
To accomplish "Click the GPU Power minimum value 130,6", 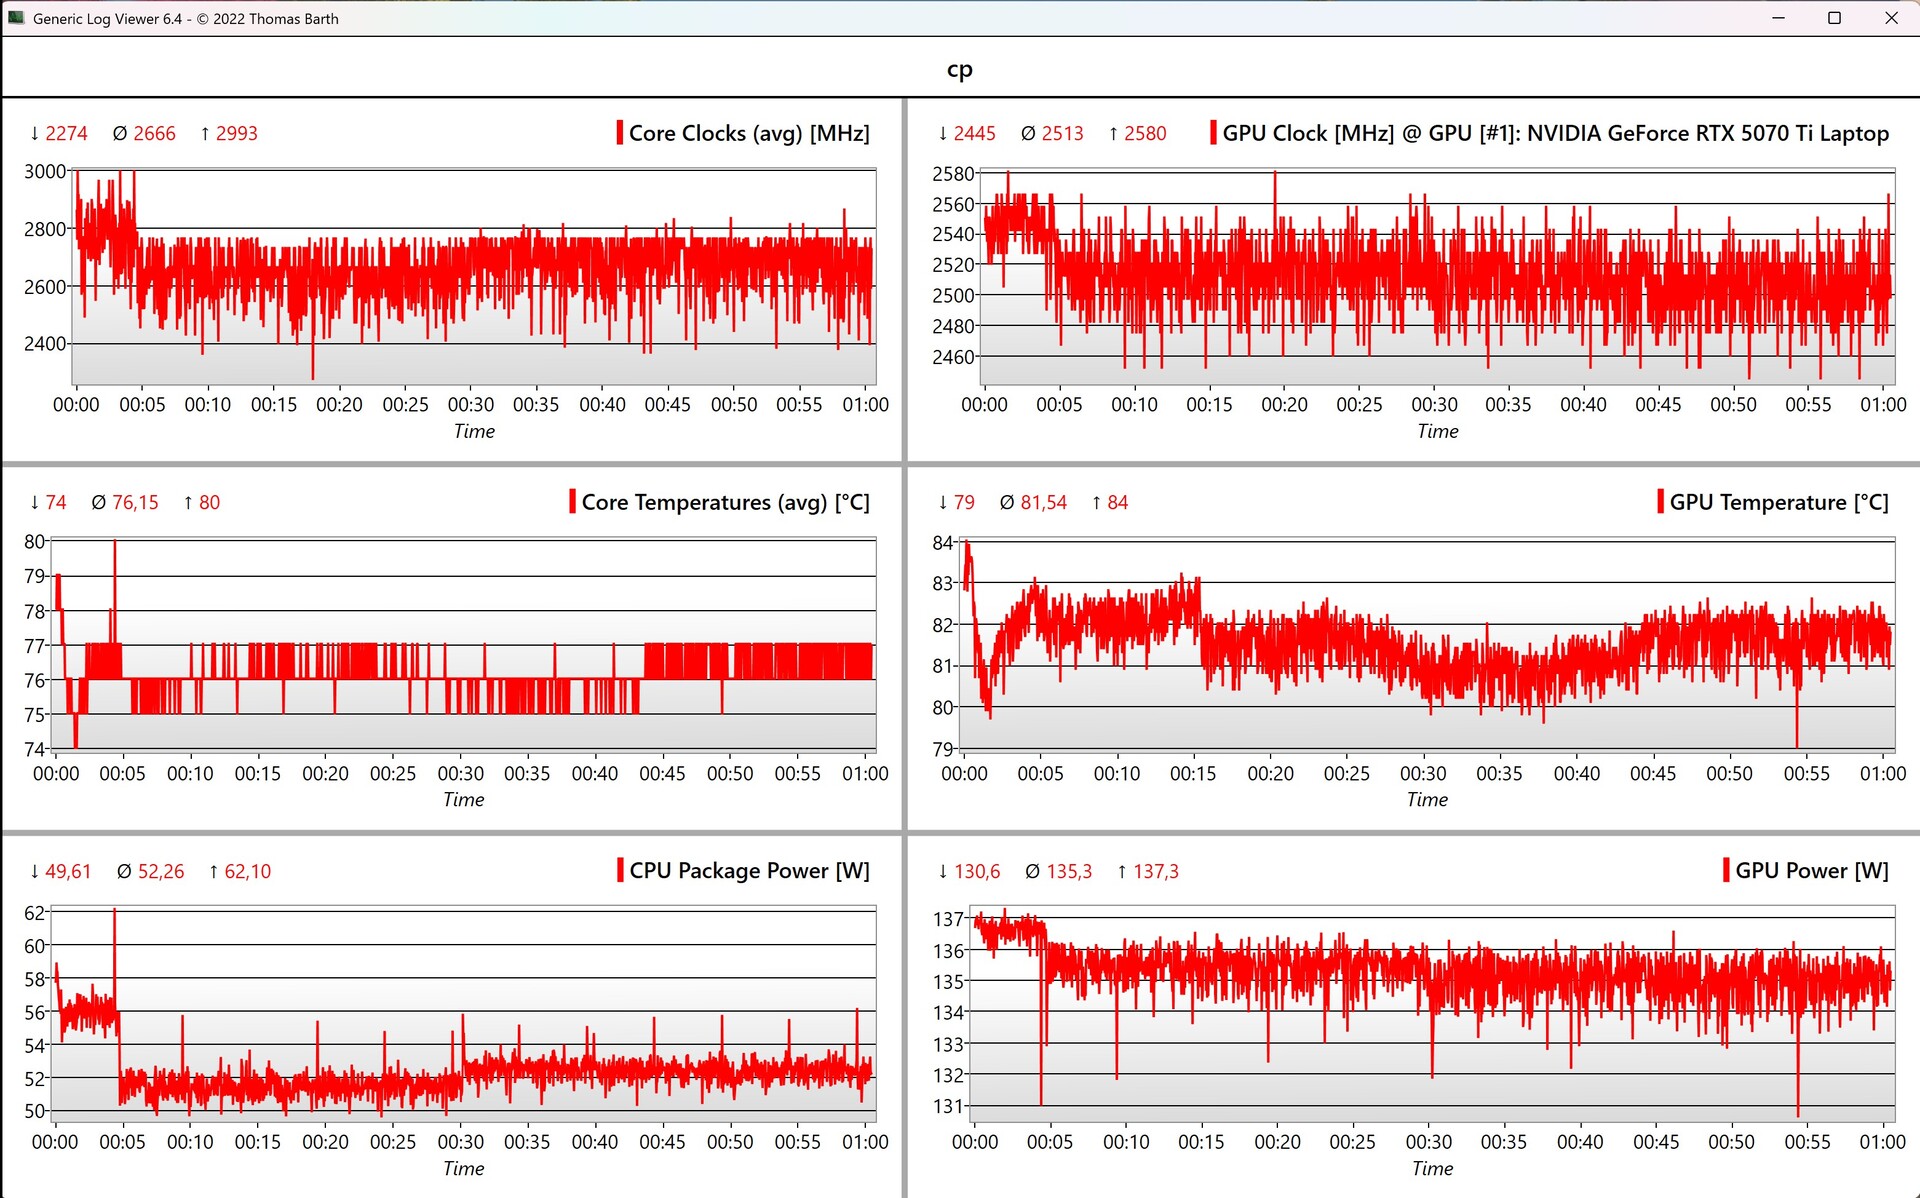I will [x=977, y=871].
